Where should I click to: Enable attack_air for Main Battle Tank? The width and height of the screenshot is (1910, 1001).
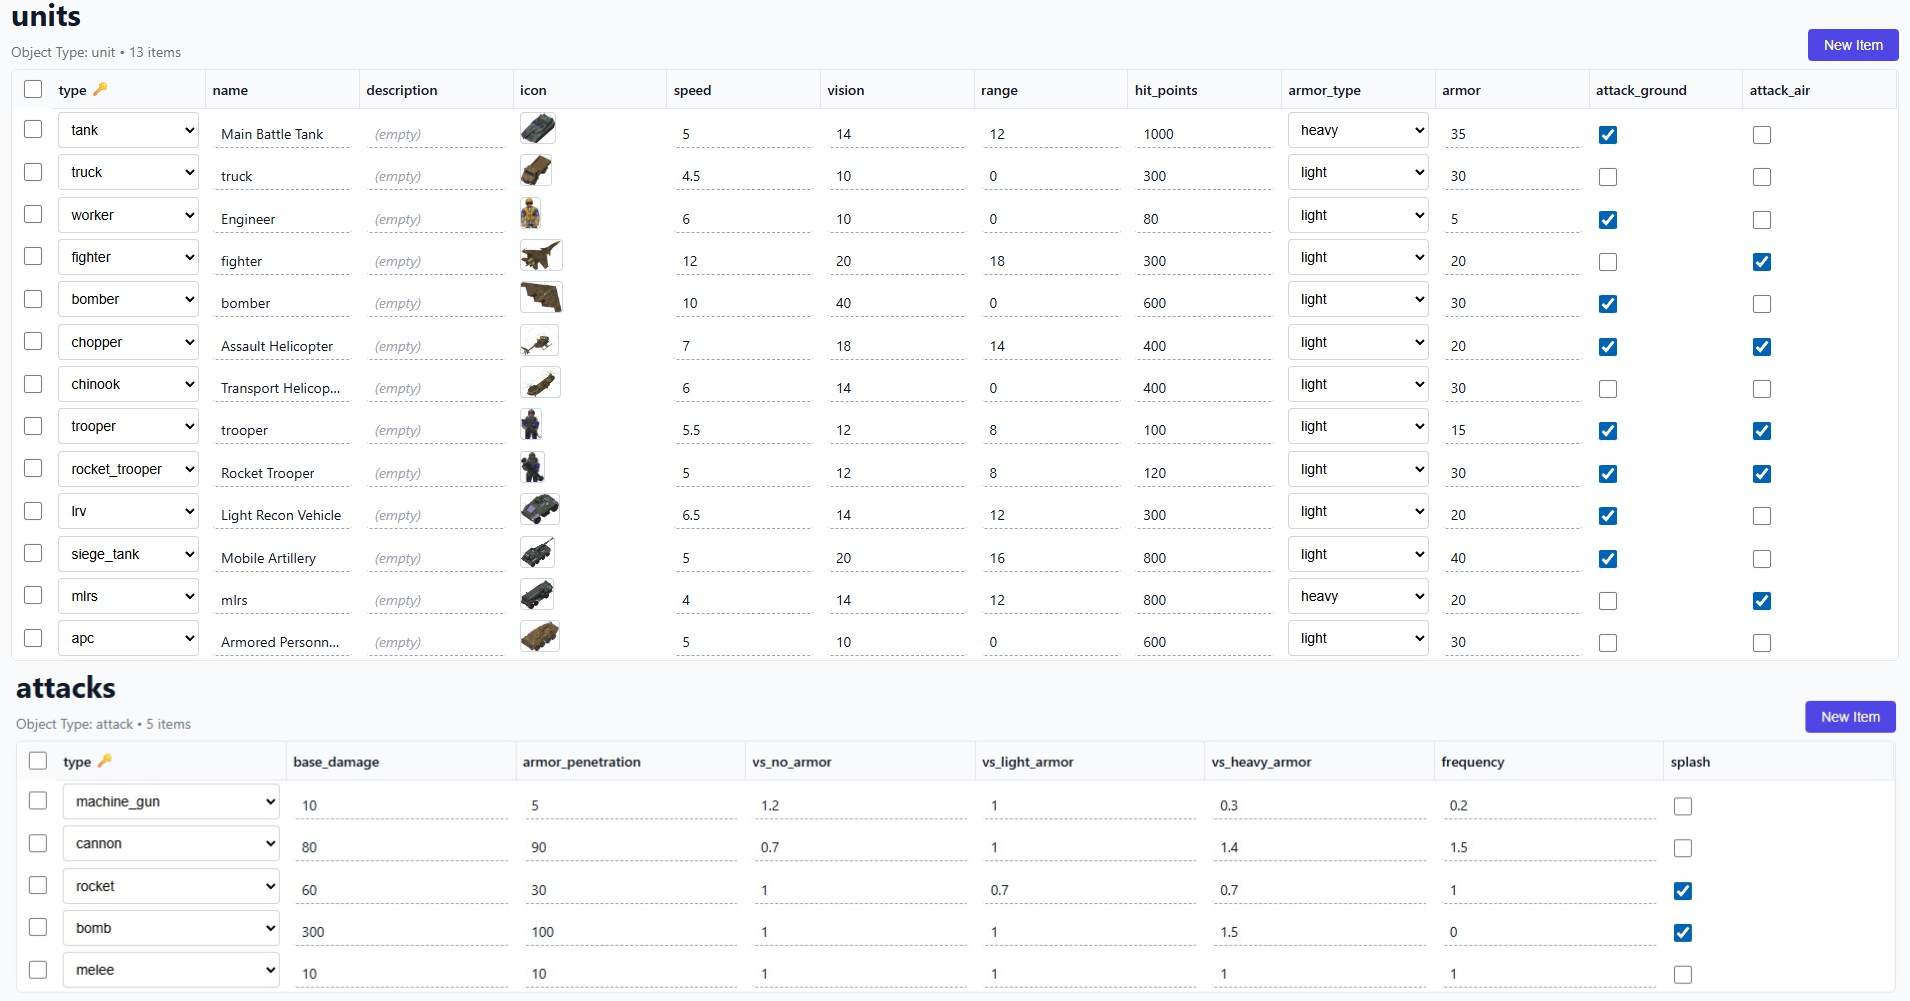pyautogui.click(x=1762, y=135)
